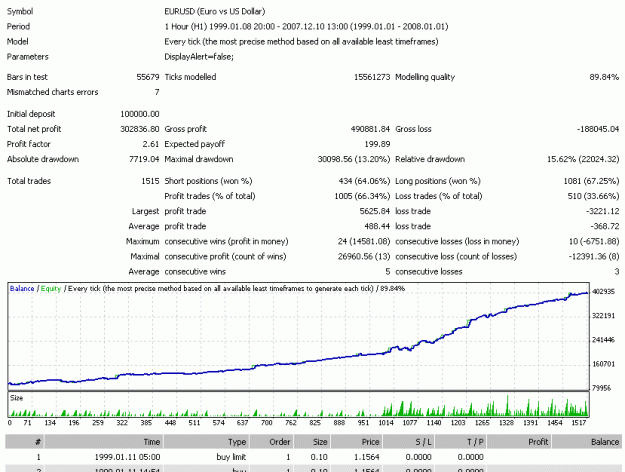Click the Profit trades value 1005 (66.34%)
The image size is (625, 472).
[x=362, y=197]
